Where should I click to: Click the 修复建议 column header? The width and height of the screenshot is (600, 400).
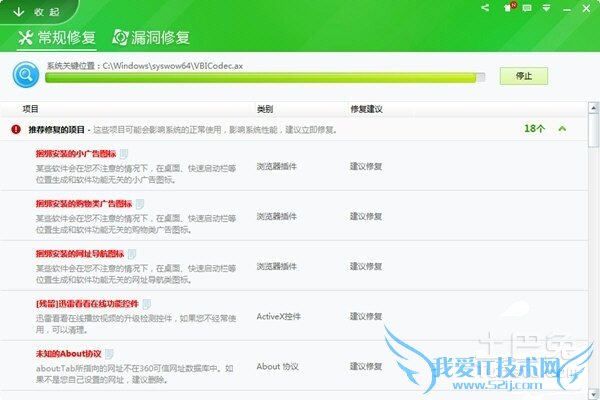tap(366, 109)
